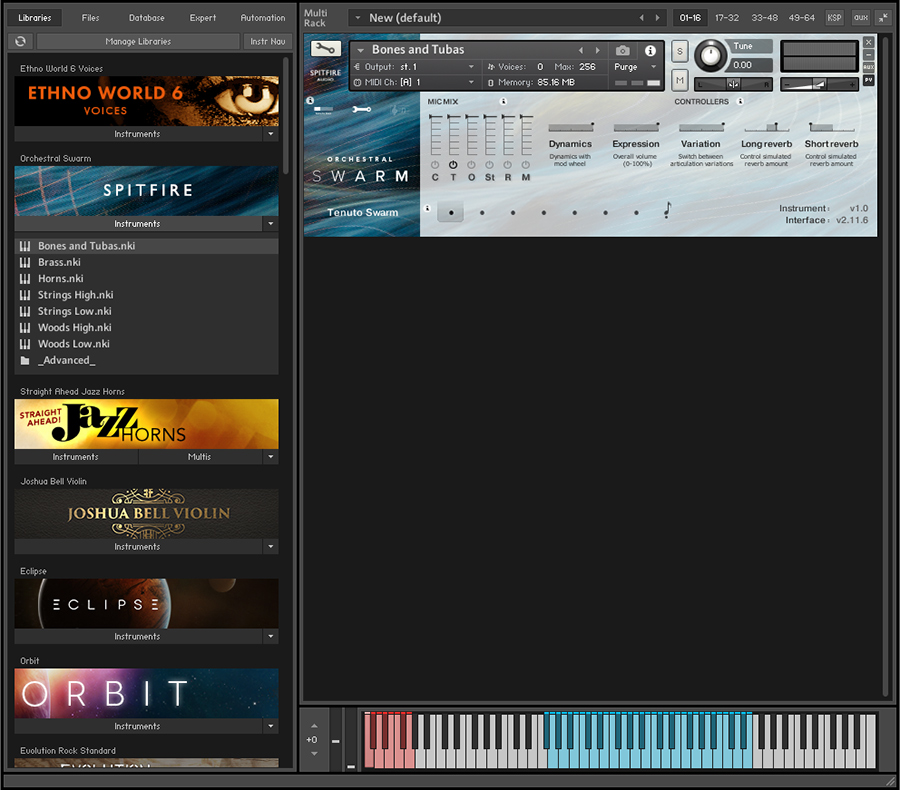This screenshot has width=900, height=790.
Task: Open Ethno World 6 library options arrow
Action: point(271,134)
